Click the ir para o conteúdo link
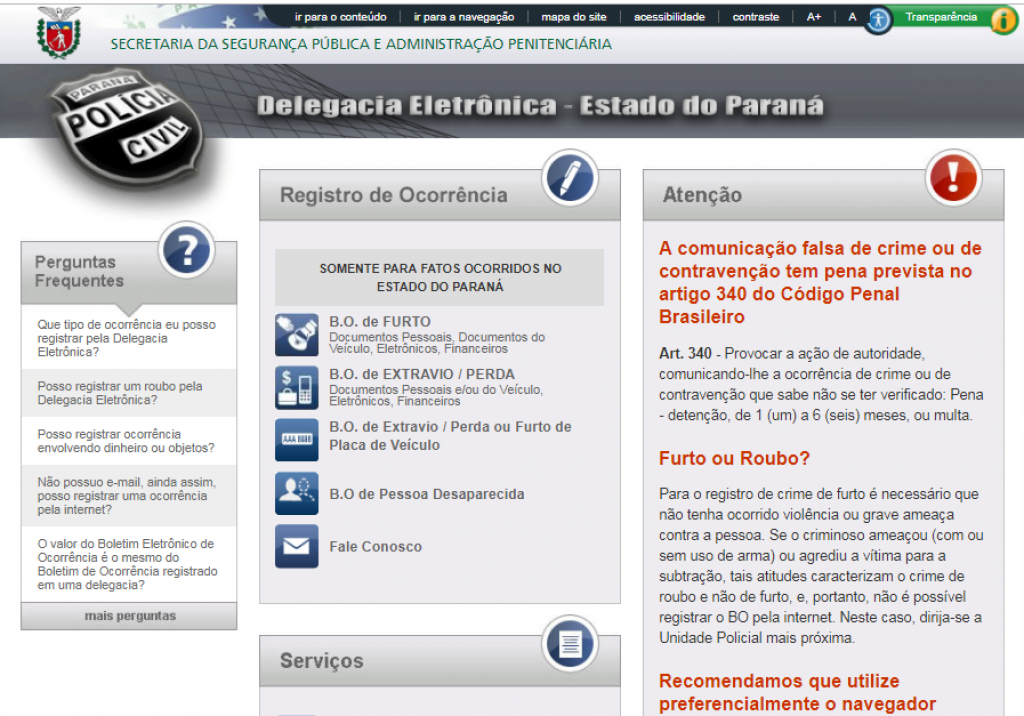Viewport: 1024px width, 716px height. 341,15
